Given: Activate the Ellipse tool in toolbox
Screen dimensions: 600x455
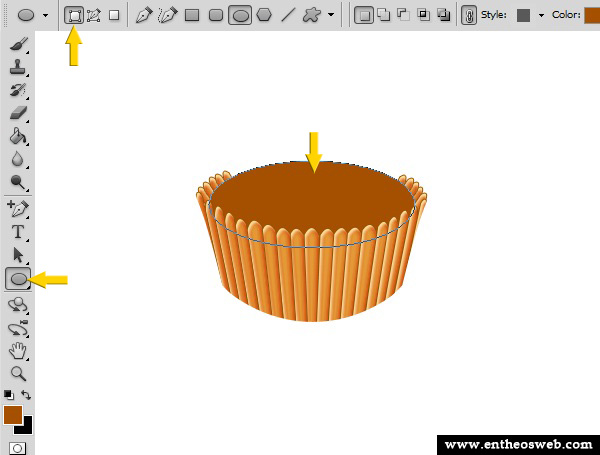Looking at the screenshot, I should tap(18, 280).
